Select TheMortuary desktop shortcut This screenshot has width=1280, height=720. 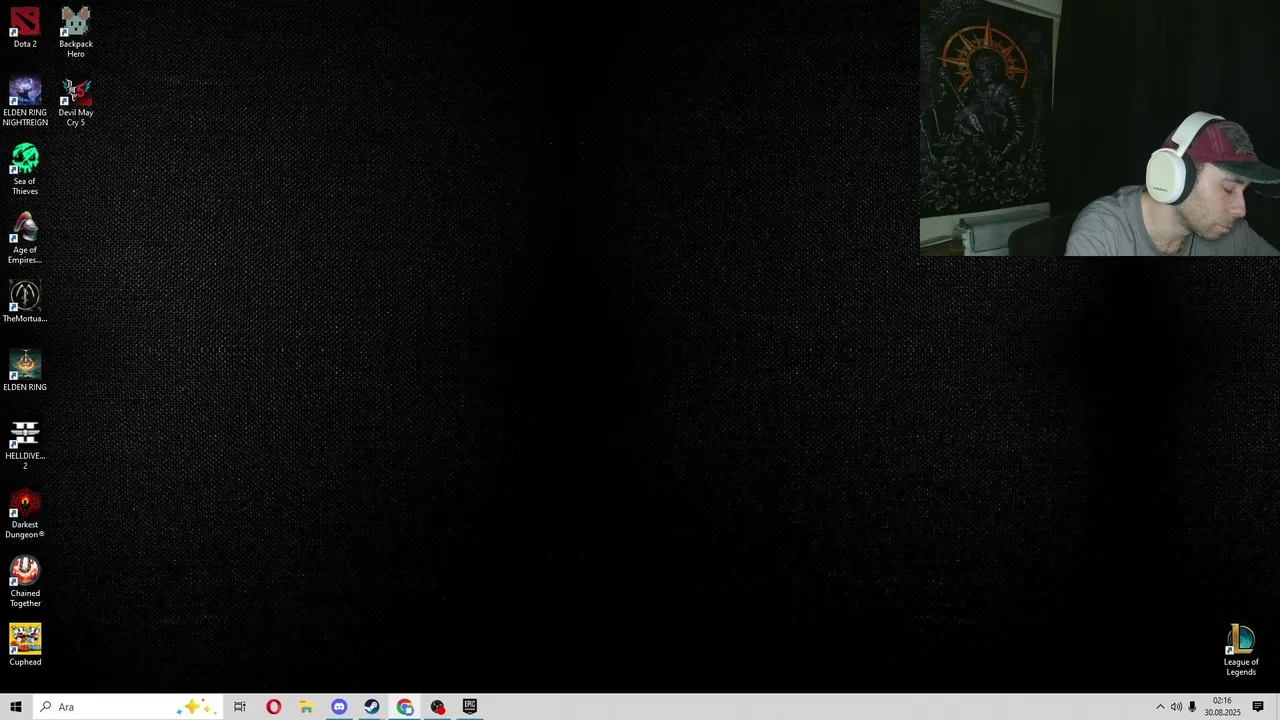tap(25, 302)
